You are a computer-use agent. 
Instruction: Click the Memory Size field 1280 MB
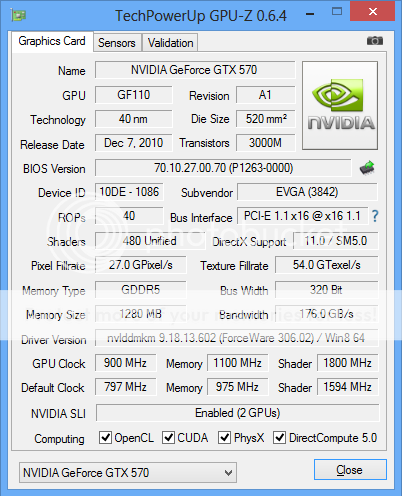pyautogui.click(x=141, y=314)
